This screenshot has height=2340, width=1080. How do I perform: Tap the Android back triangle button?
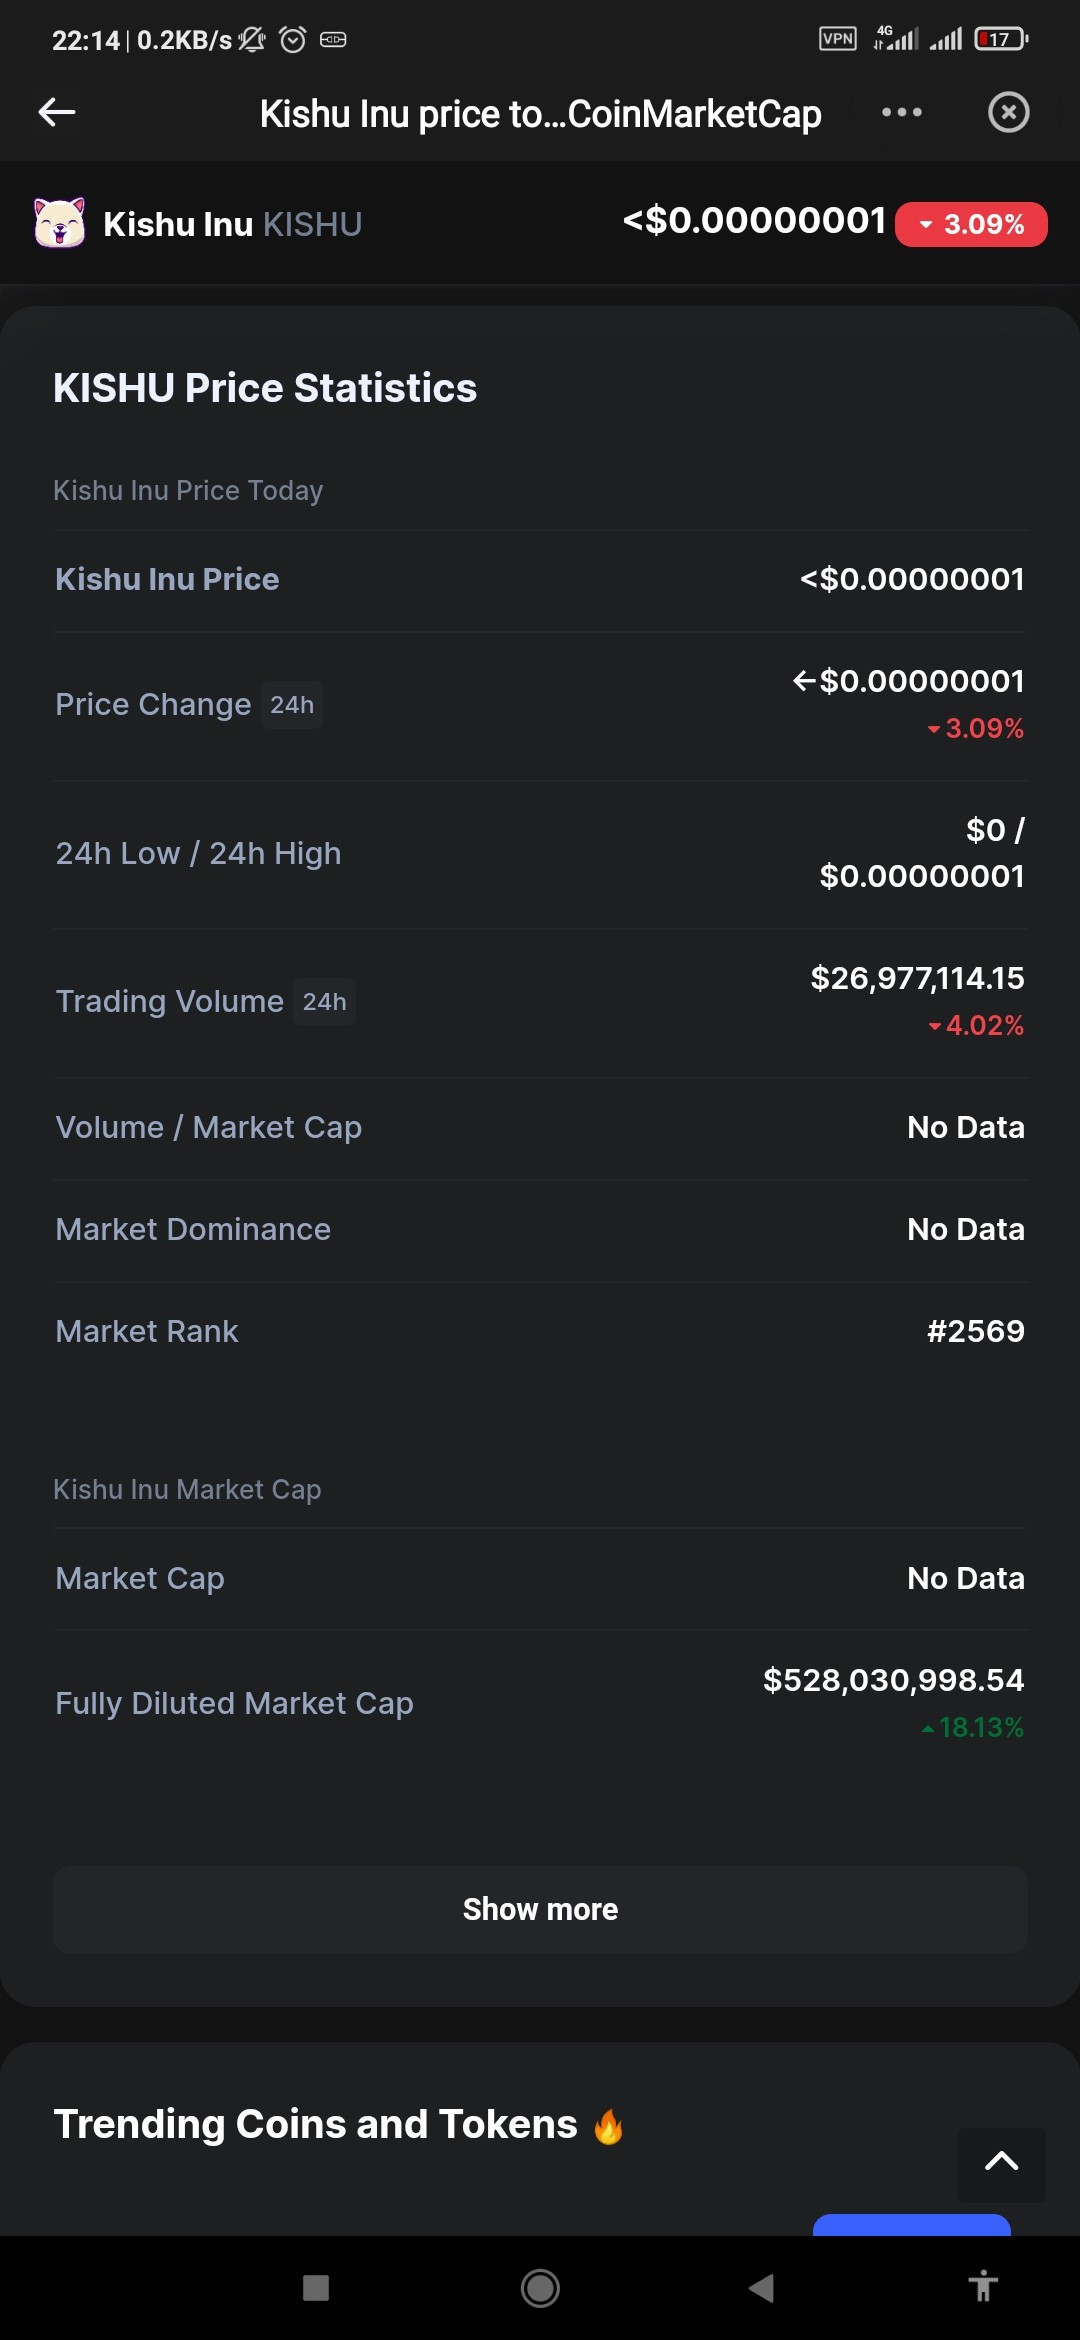(762, 2288)
